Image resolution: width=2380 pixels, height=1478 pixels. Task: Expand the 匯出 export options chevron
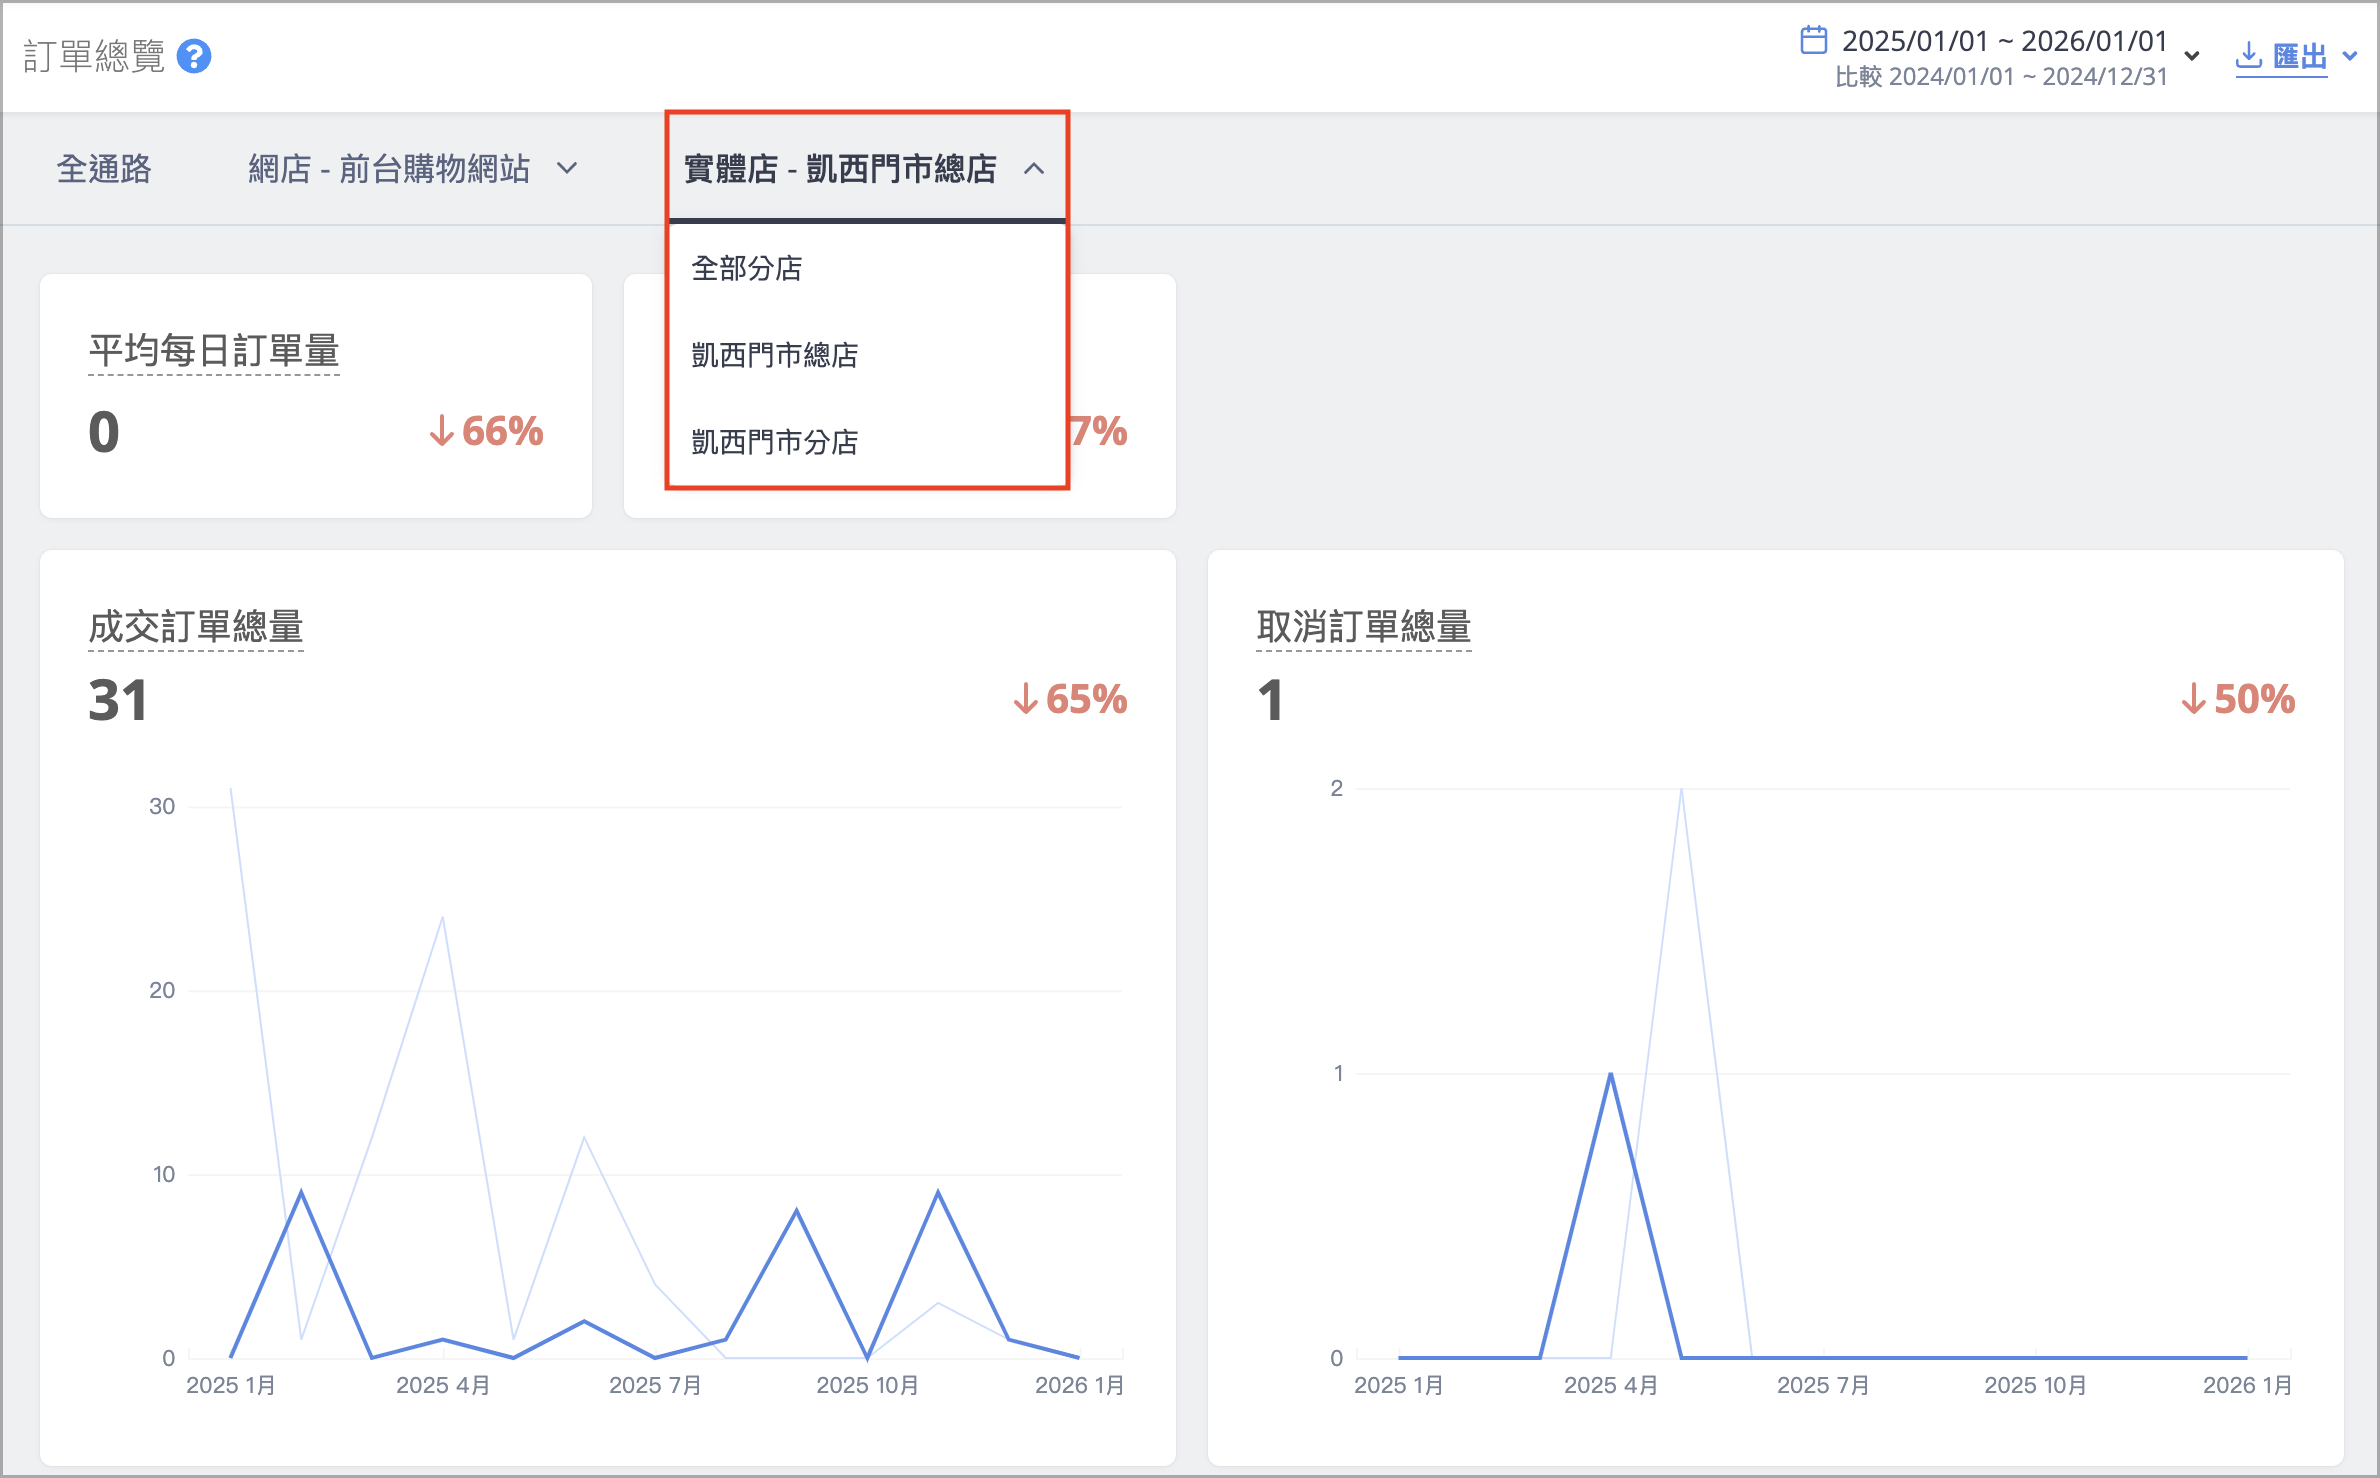pyautogui.click(x=2350, y=56)
